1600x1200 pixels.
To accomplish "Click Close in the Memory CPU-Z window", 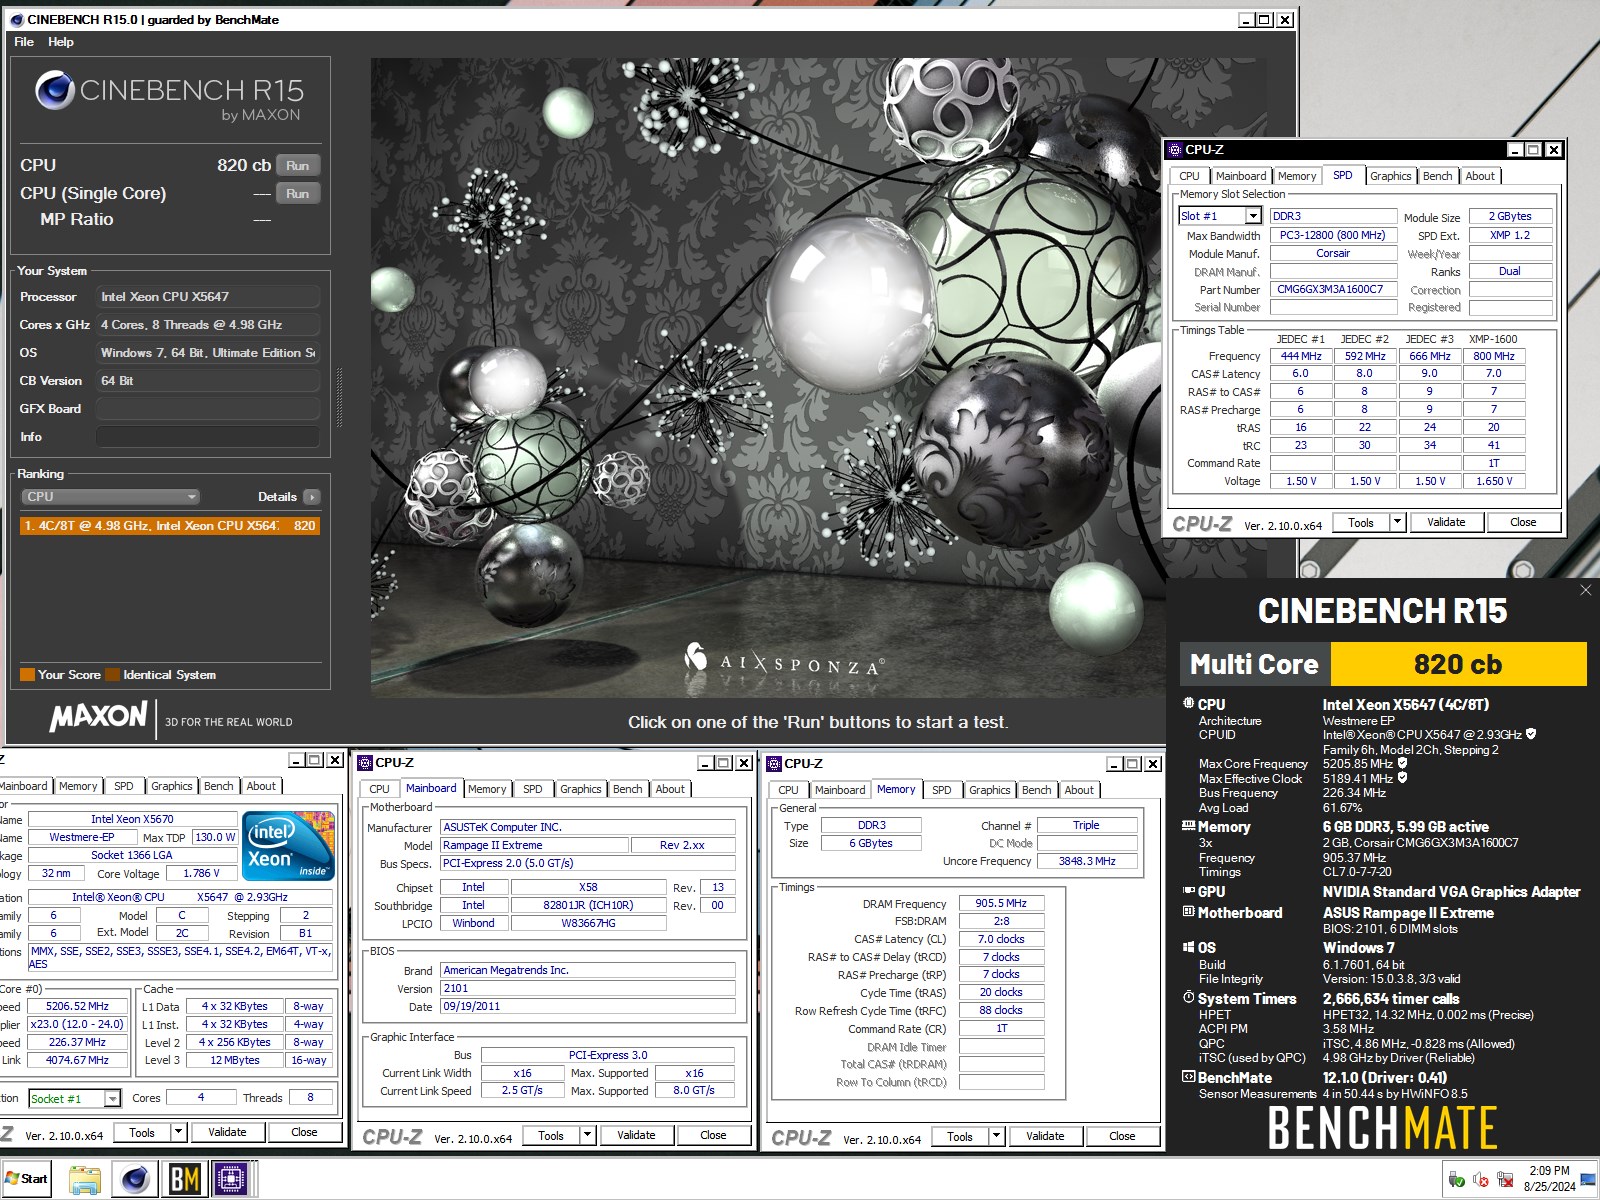I will pyautogui.click(x=1122, y=1136).
